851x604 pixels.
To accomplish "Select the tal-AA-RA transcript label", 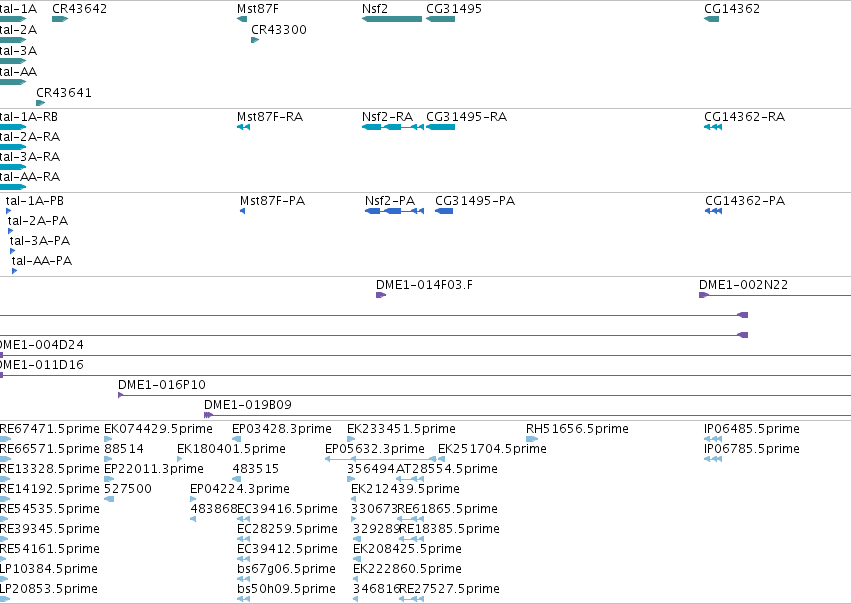I will (x=30, y=177).
